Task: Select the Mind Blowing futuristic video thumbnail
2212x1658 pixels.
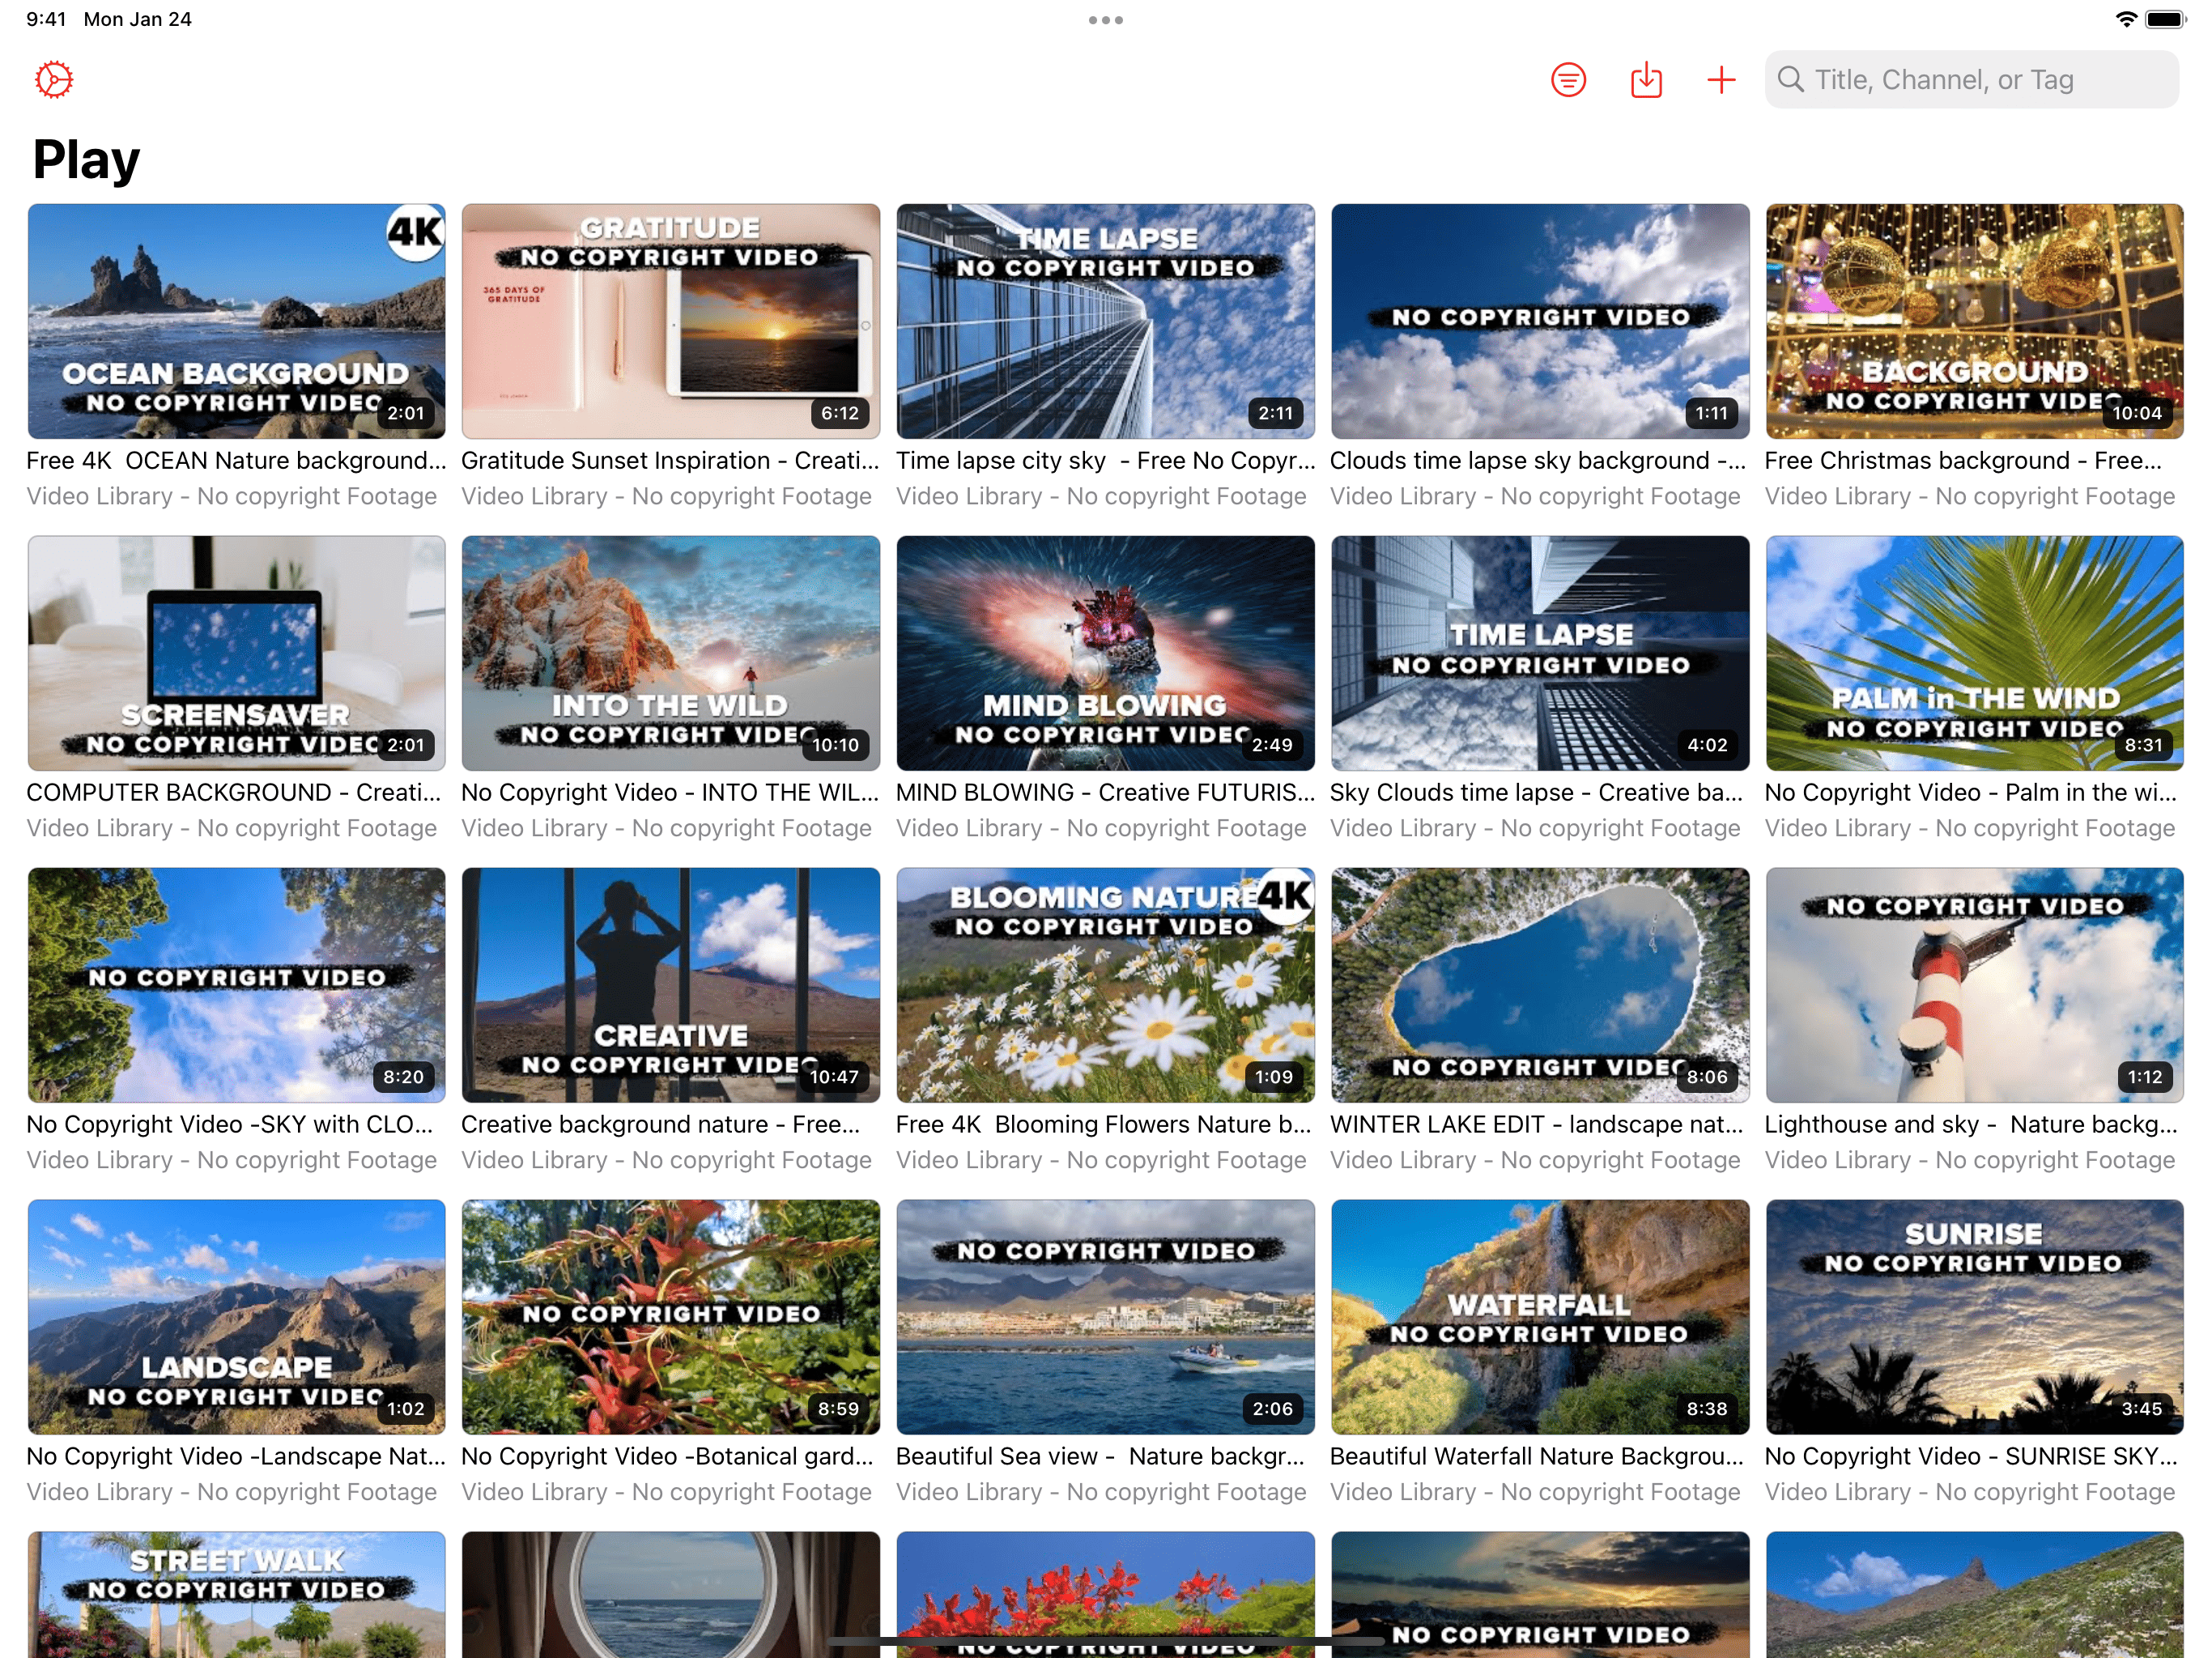Action: [1105, 653]
